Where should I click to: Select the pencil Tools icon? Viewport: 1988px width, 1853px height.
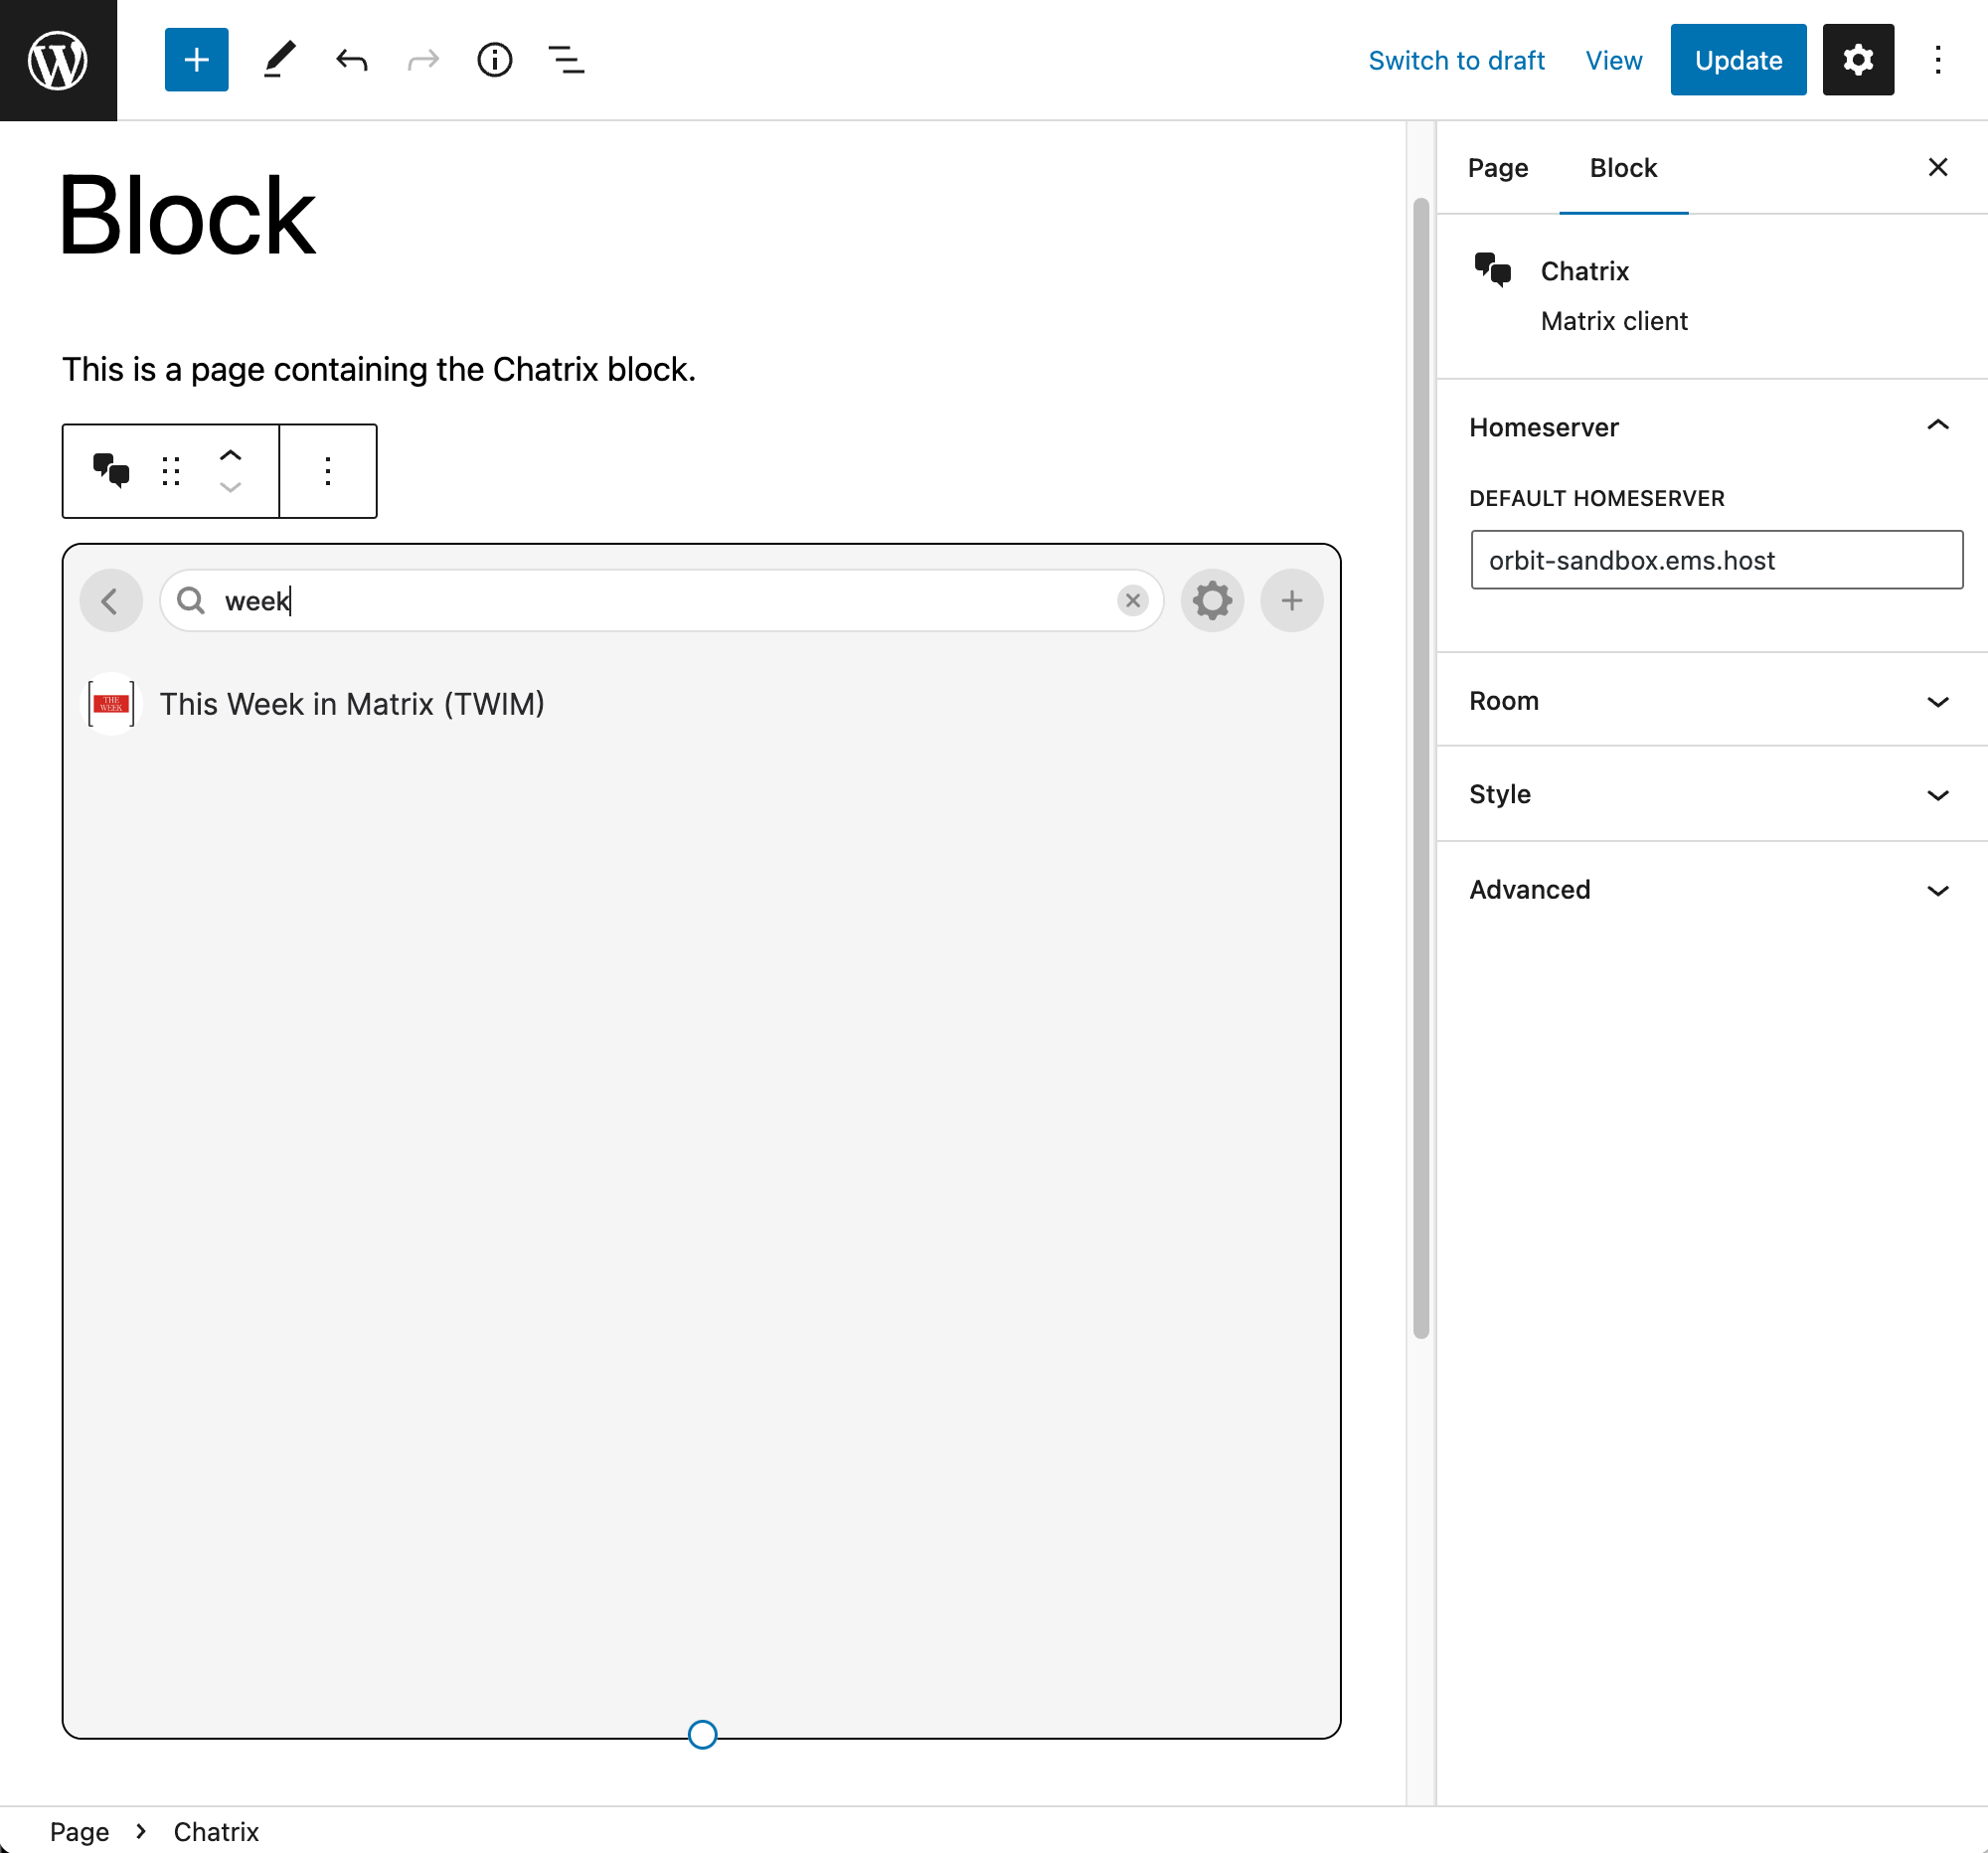[279, 60]
